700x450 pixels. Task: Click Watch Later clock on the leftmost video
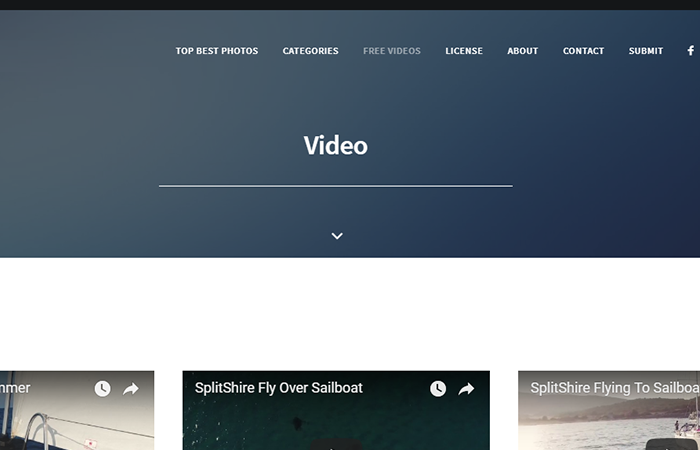(x=102, y=389)
